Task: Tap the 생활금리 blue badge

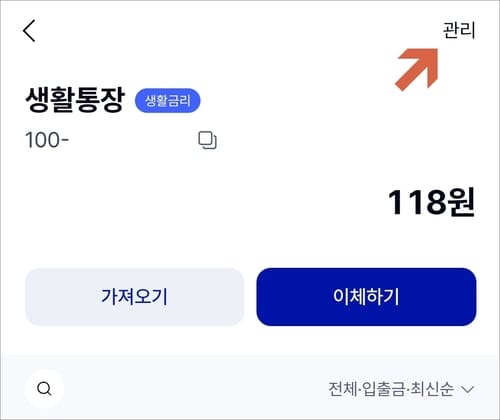Action: [167, 100]
